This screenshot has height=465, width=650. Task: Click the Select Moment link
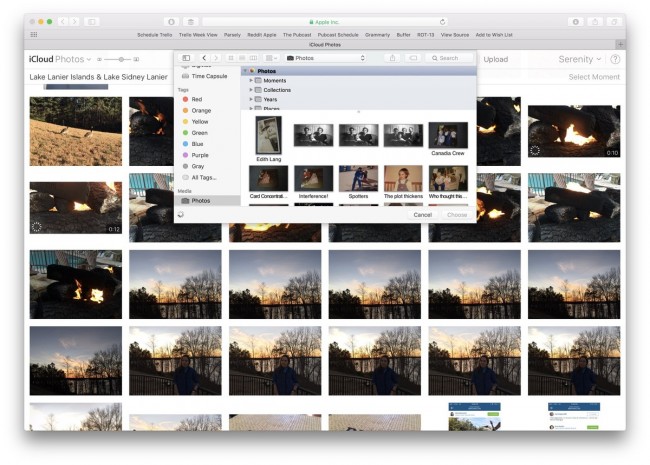click(x=593, y=77)
